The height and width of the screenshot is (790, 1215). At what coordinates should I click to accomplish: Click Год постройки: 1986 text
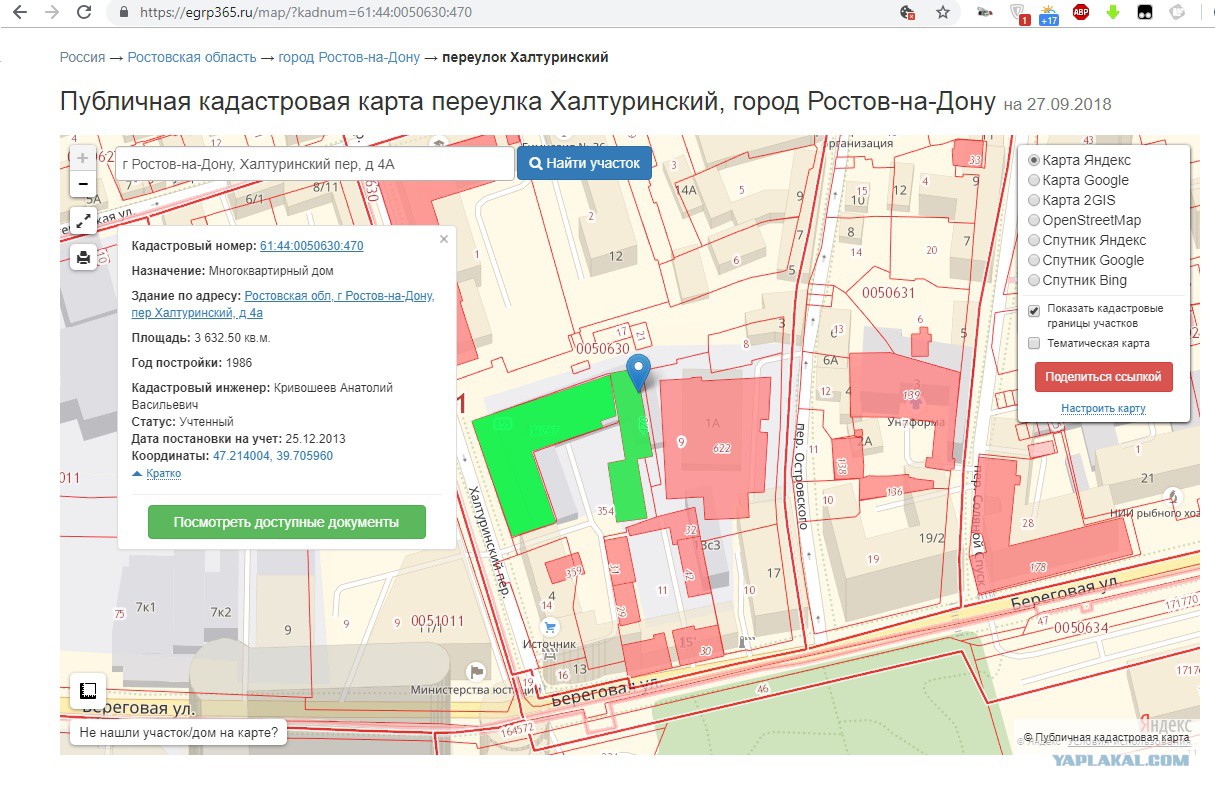tap(191, 362)
